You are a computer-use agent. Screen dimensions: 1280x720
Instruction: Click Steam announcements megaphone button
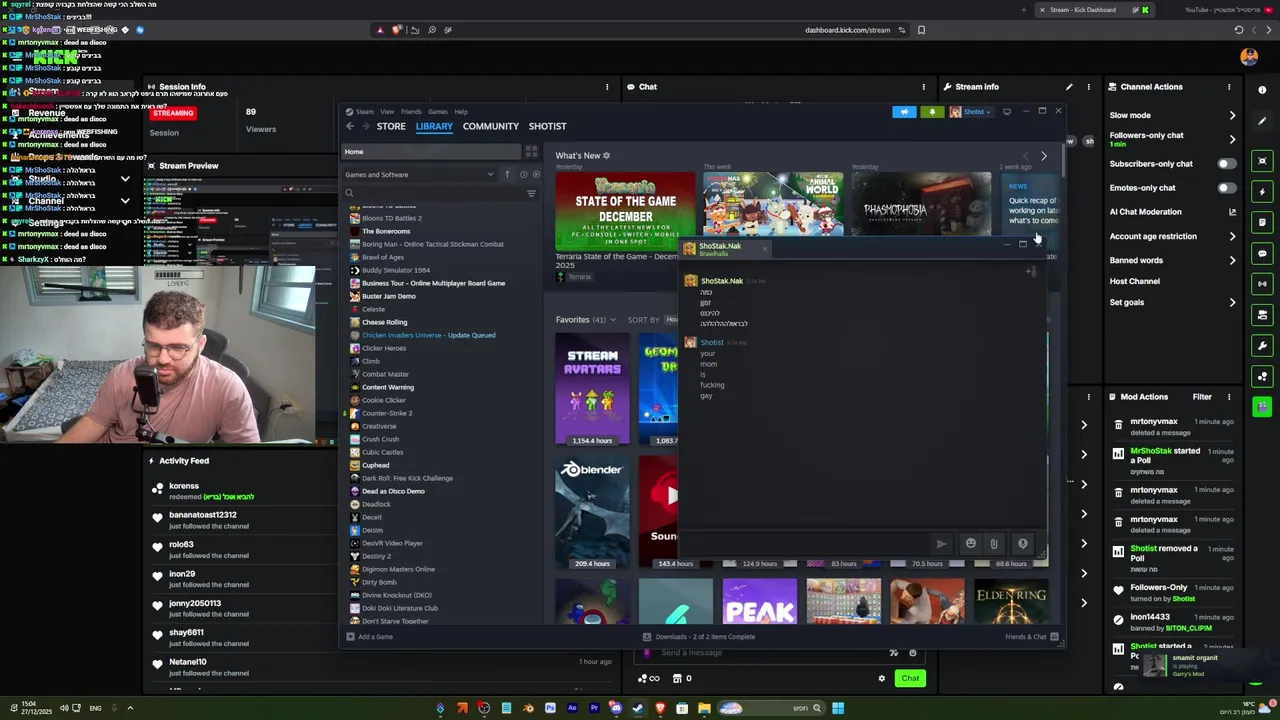tap(904, 112)
